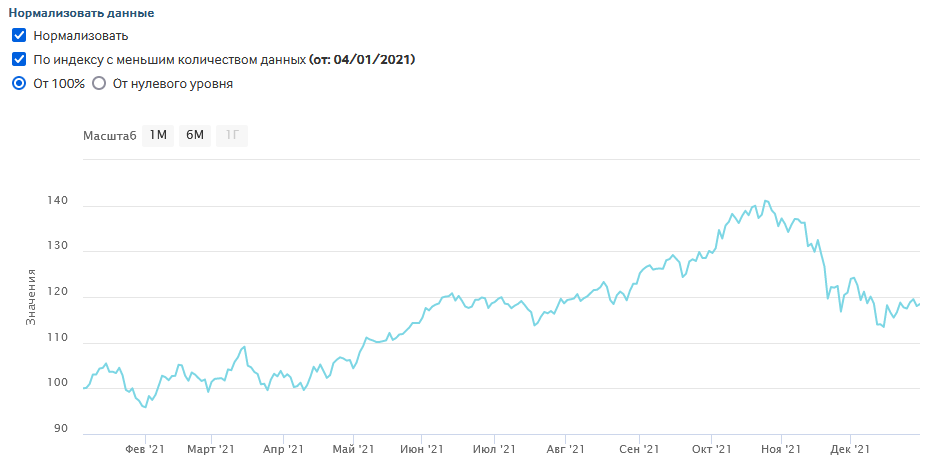Click the Нормализовать данные heading
The image size is (943, 468).
coord(81,14)
